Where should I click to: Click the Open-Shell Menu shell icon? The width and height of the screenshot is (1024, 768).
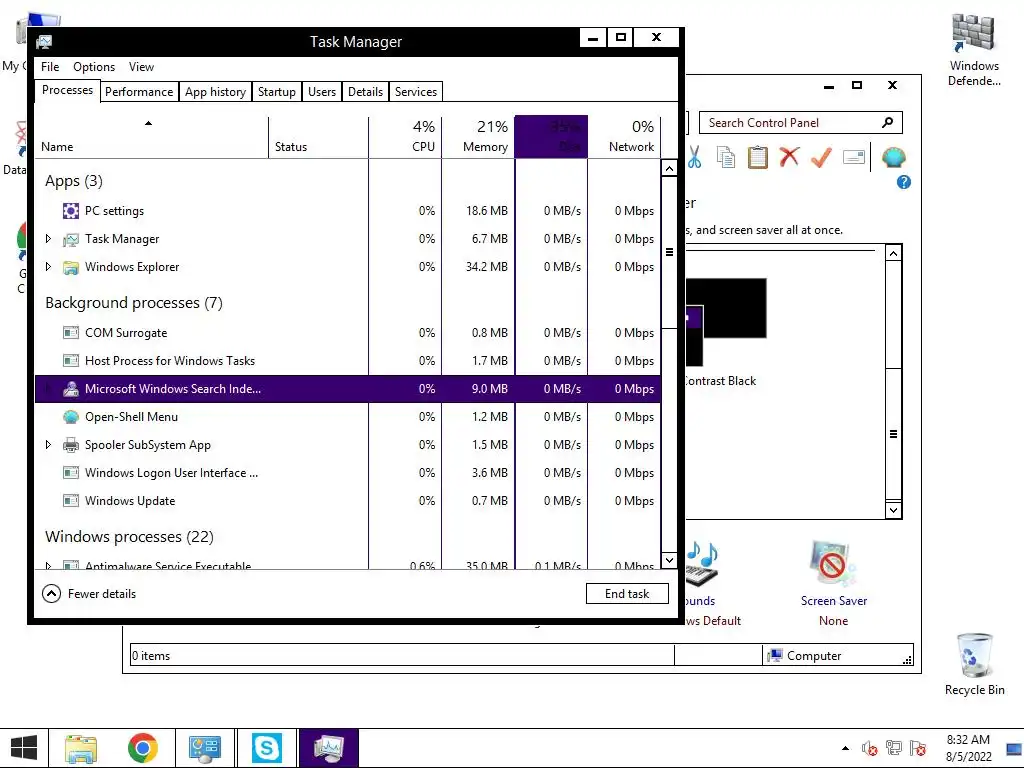click(x=71, y=417)
